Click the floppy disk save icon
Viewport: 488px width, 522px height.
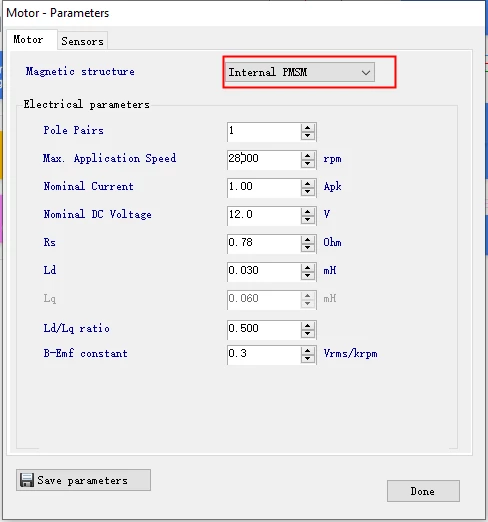[x=27, y=480]
